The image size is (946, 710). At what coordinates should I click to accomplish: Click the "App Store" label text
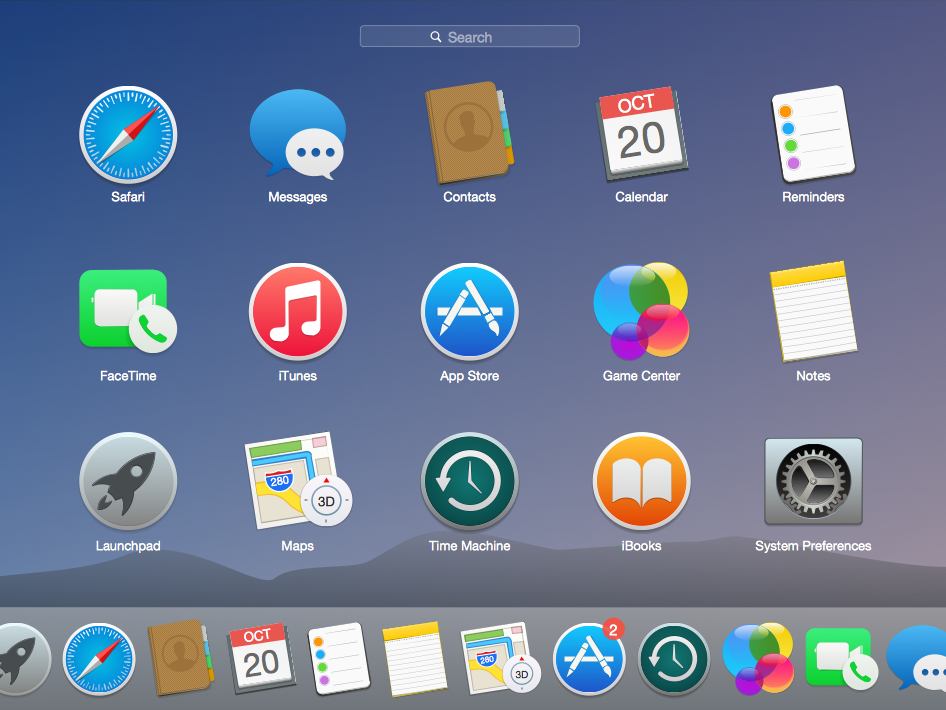[x=469, y=376]
